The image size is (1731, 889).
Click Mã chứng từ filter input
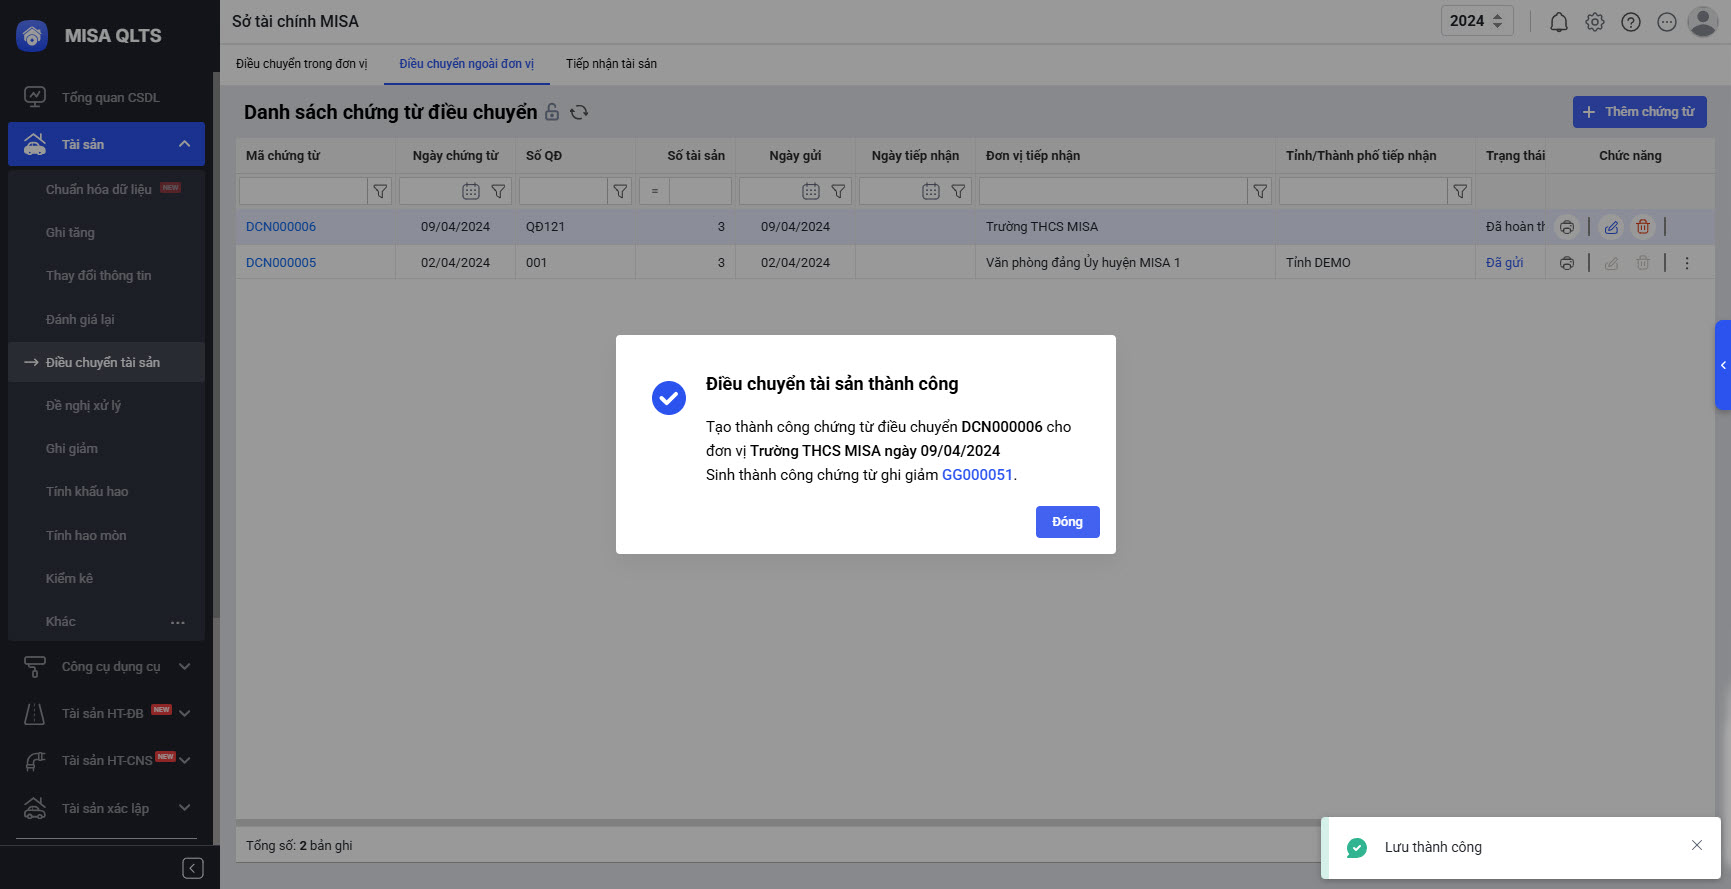point(303,191)
